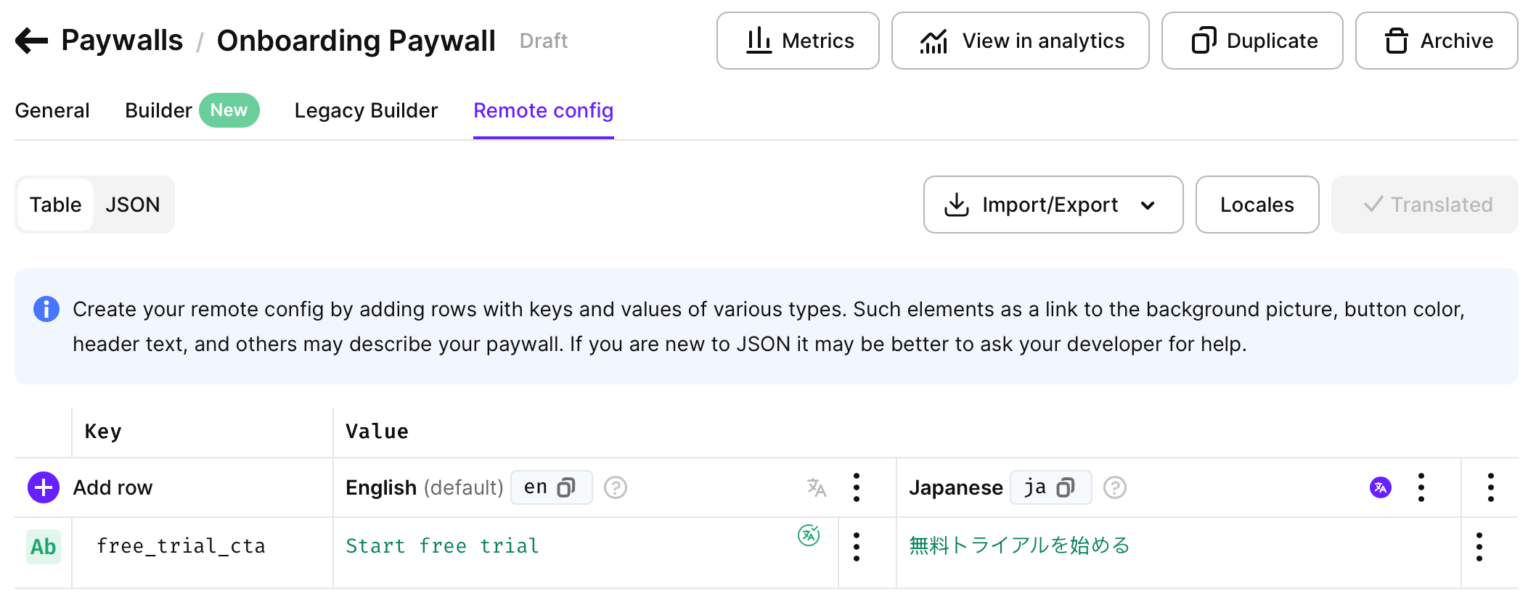1536x602 pixels.
Task: Click help icon next to English locale
Action: 616,488
